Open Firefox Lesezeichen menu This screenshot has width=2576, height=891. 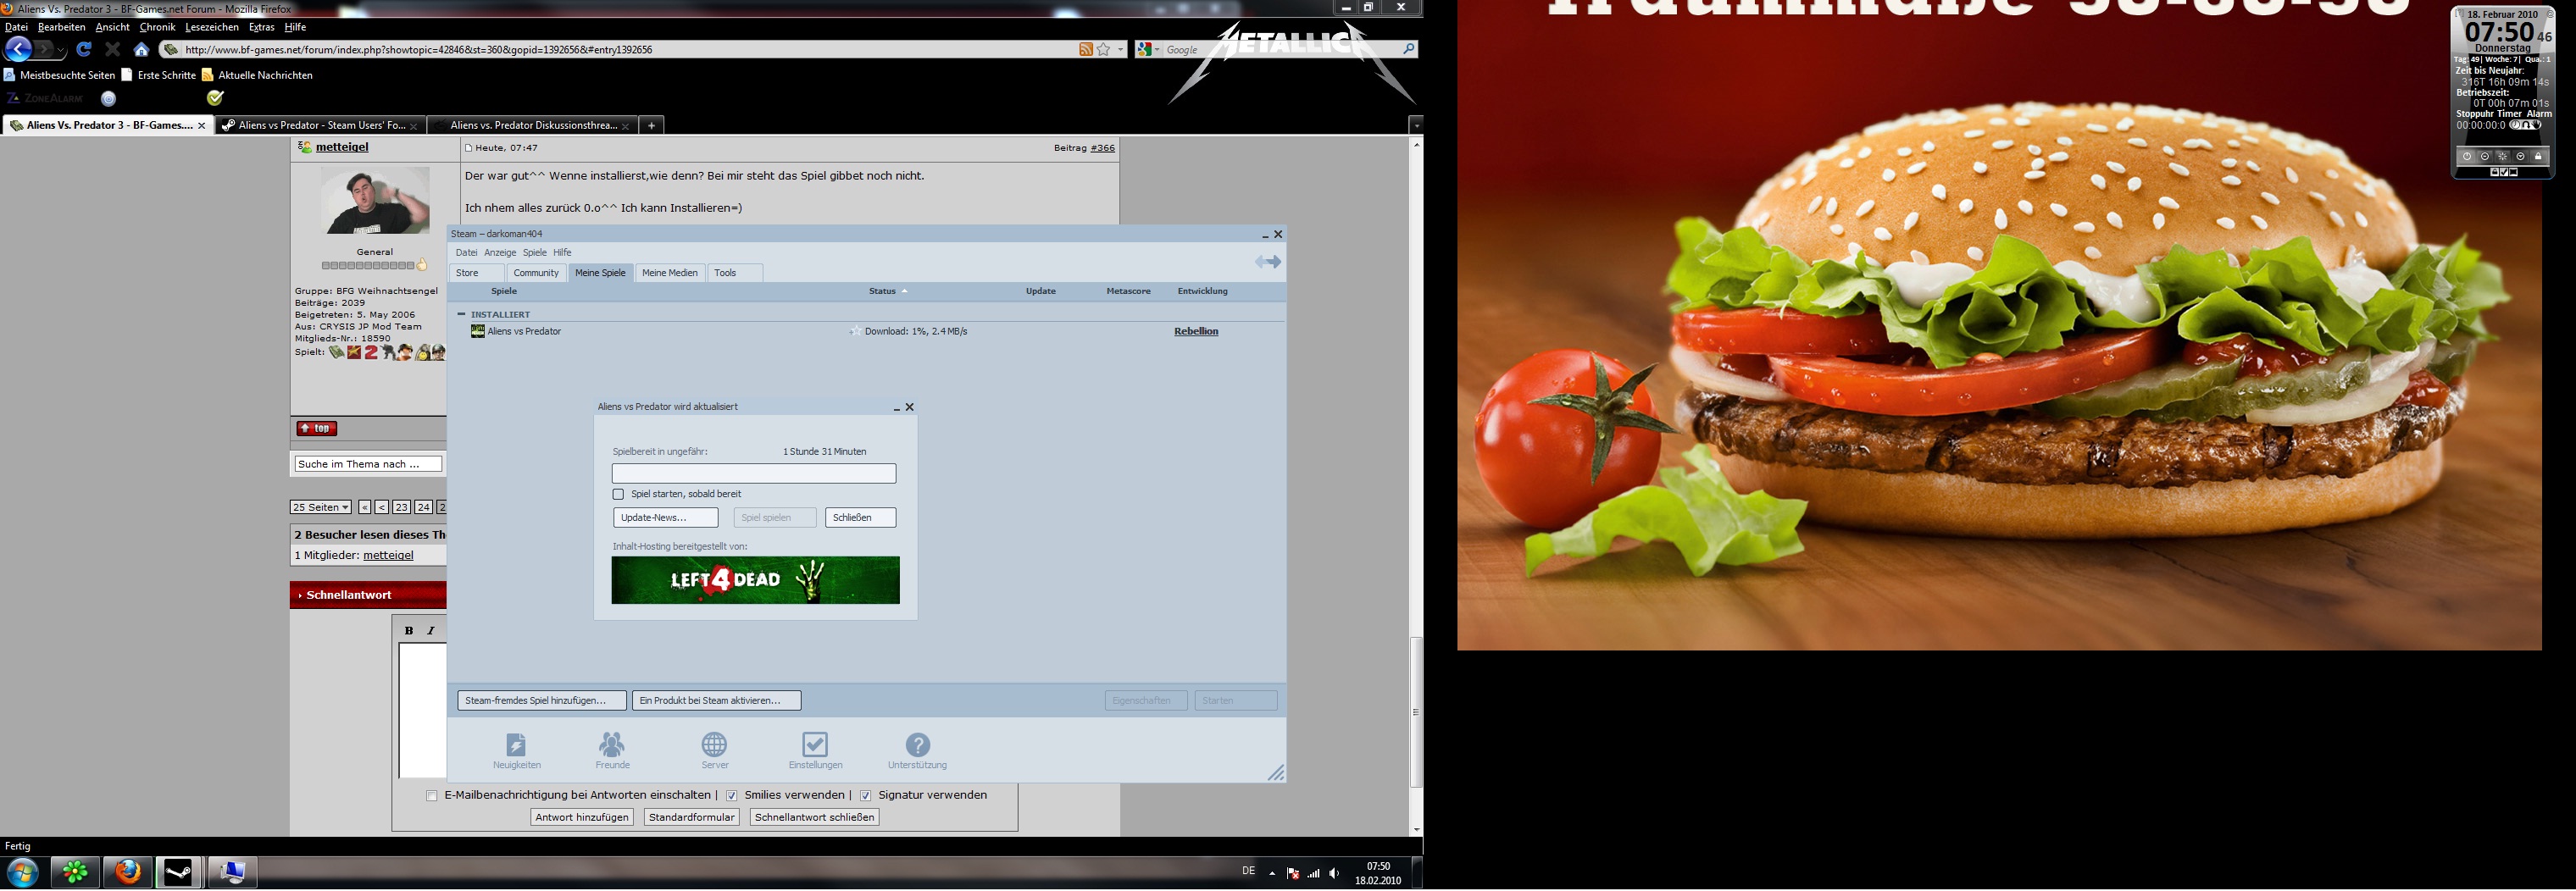tap(212, 27)
